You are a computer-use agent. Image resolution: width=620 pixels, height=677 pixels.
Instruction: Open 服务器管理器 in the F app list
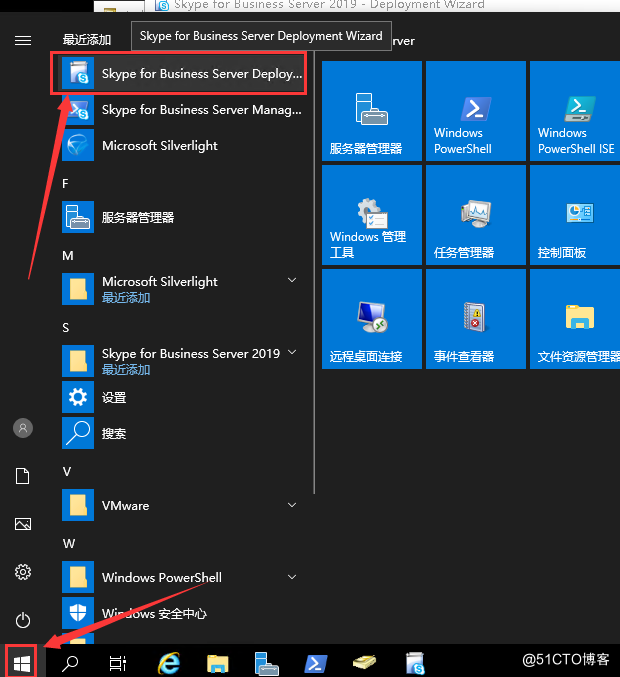(182, 217)
